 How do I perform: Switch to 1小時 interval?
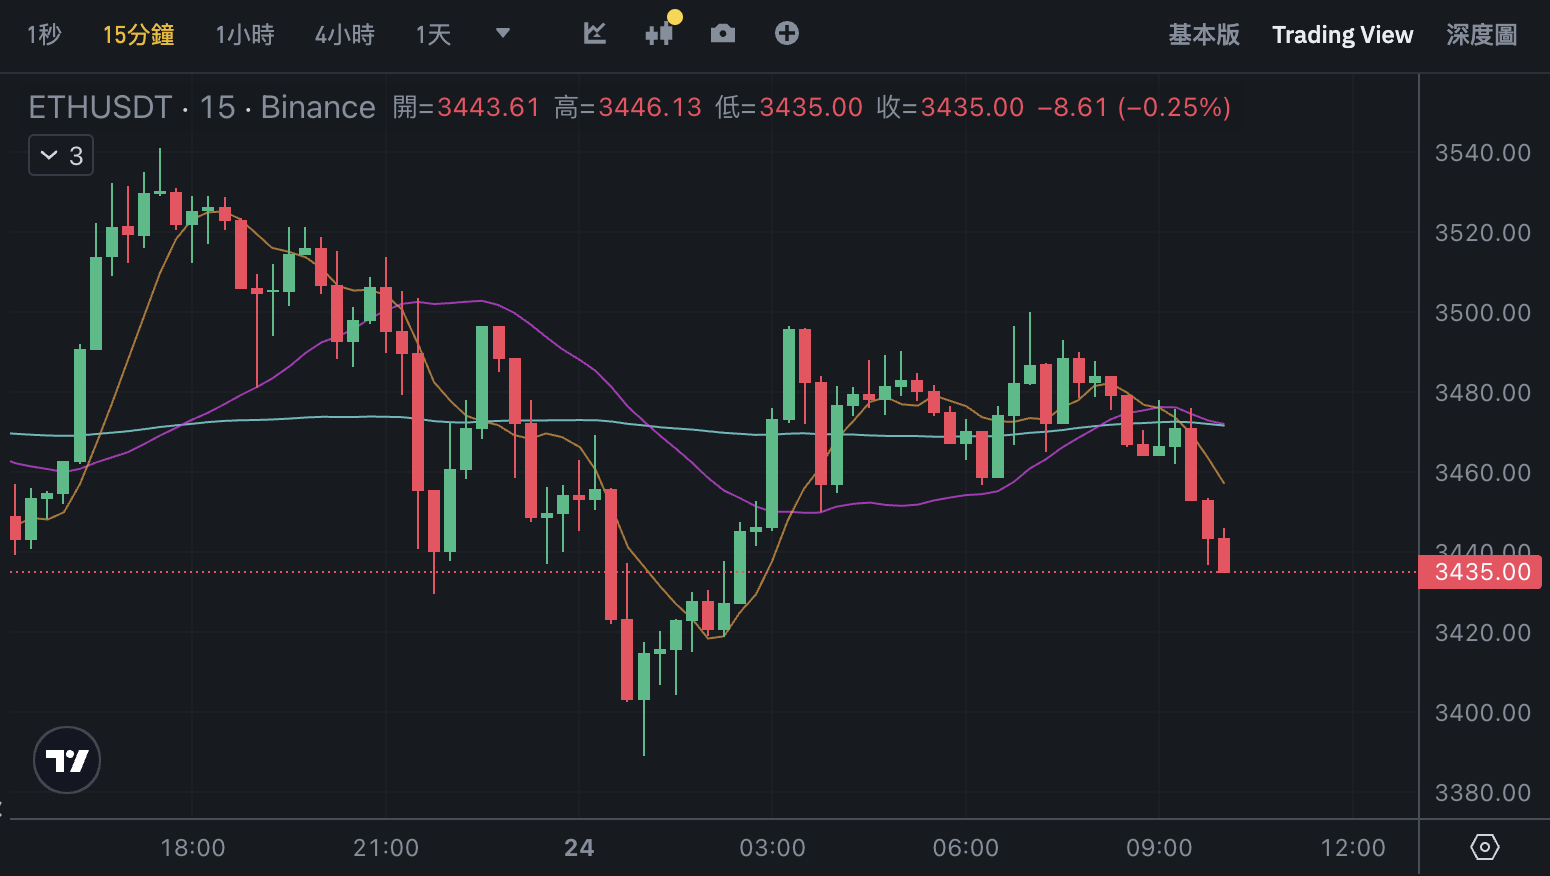245,35
